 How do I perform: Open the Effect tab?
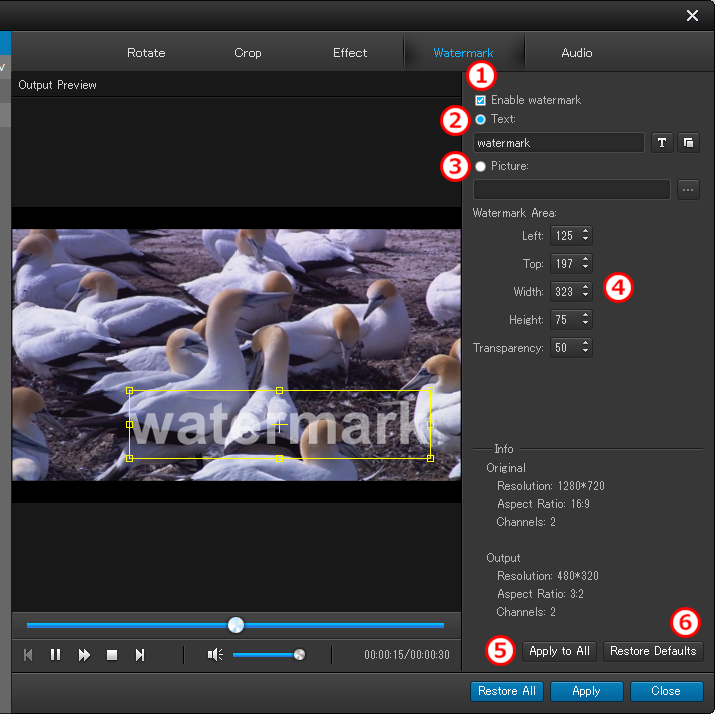[350, 53]
